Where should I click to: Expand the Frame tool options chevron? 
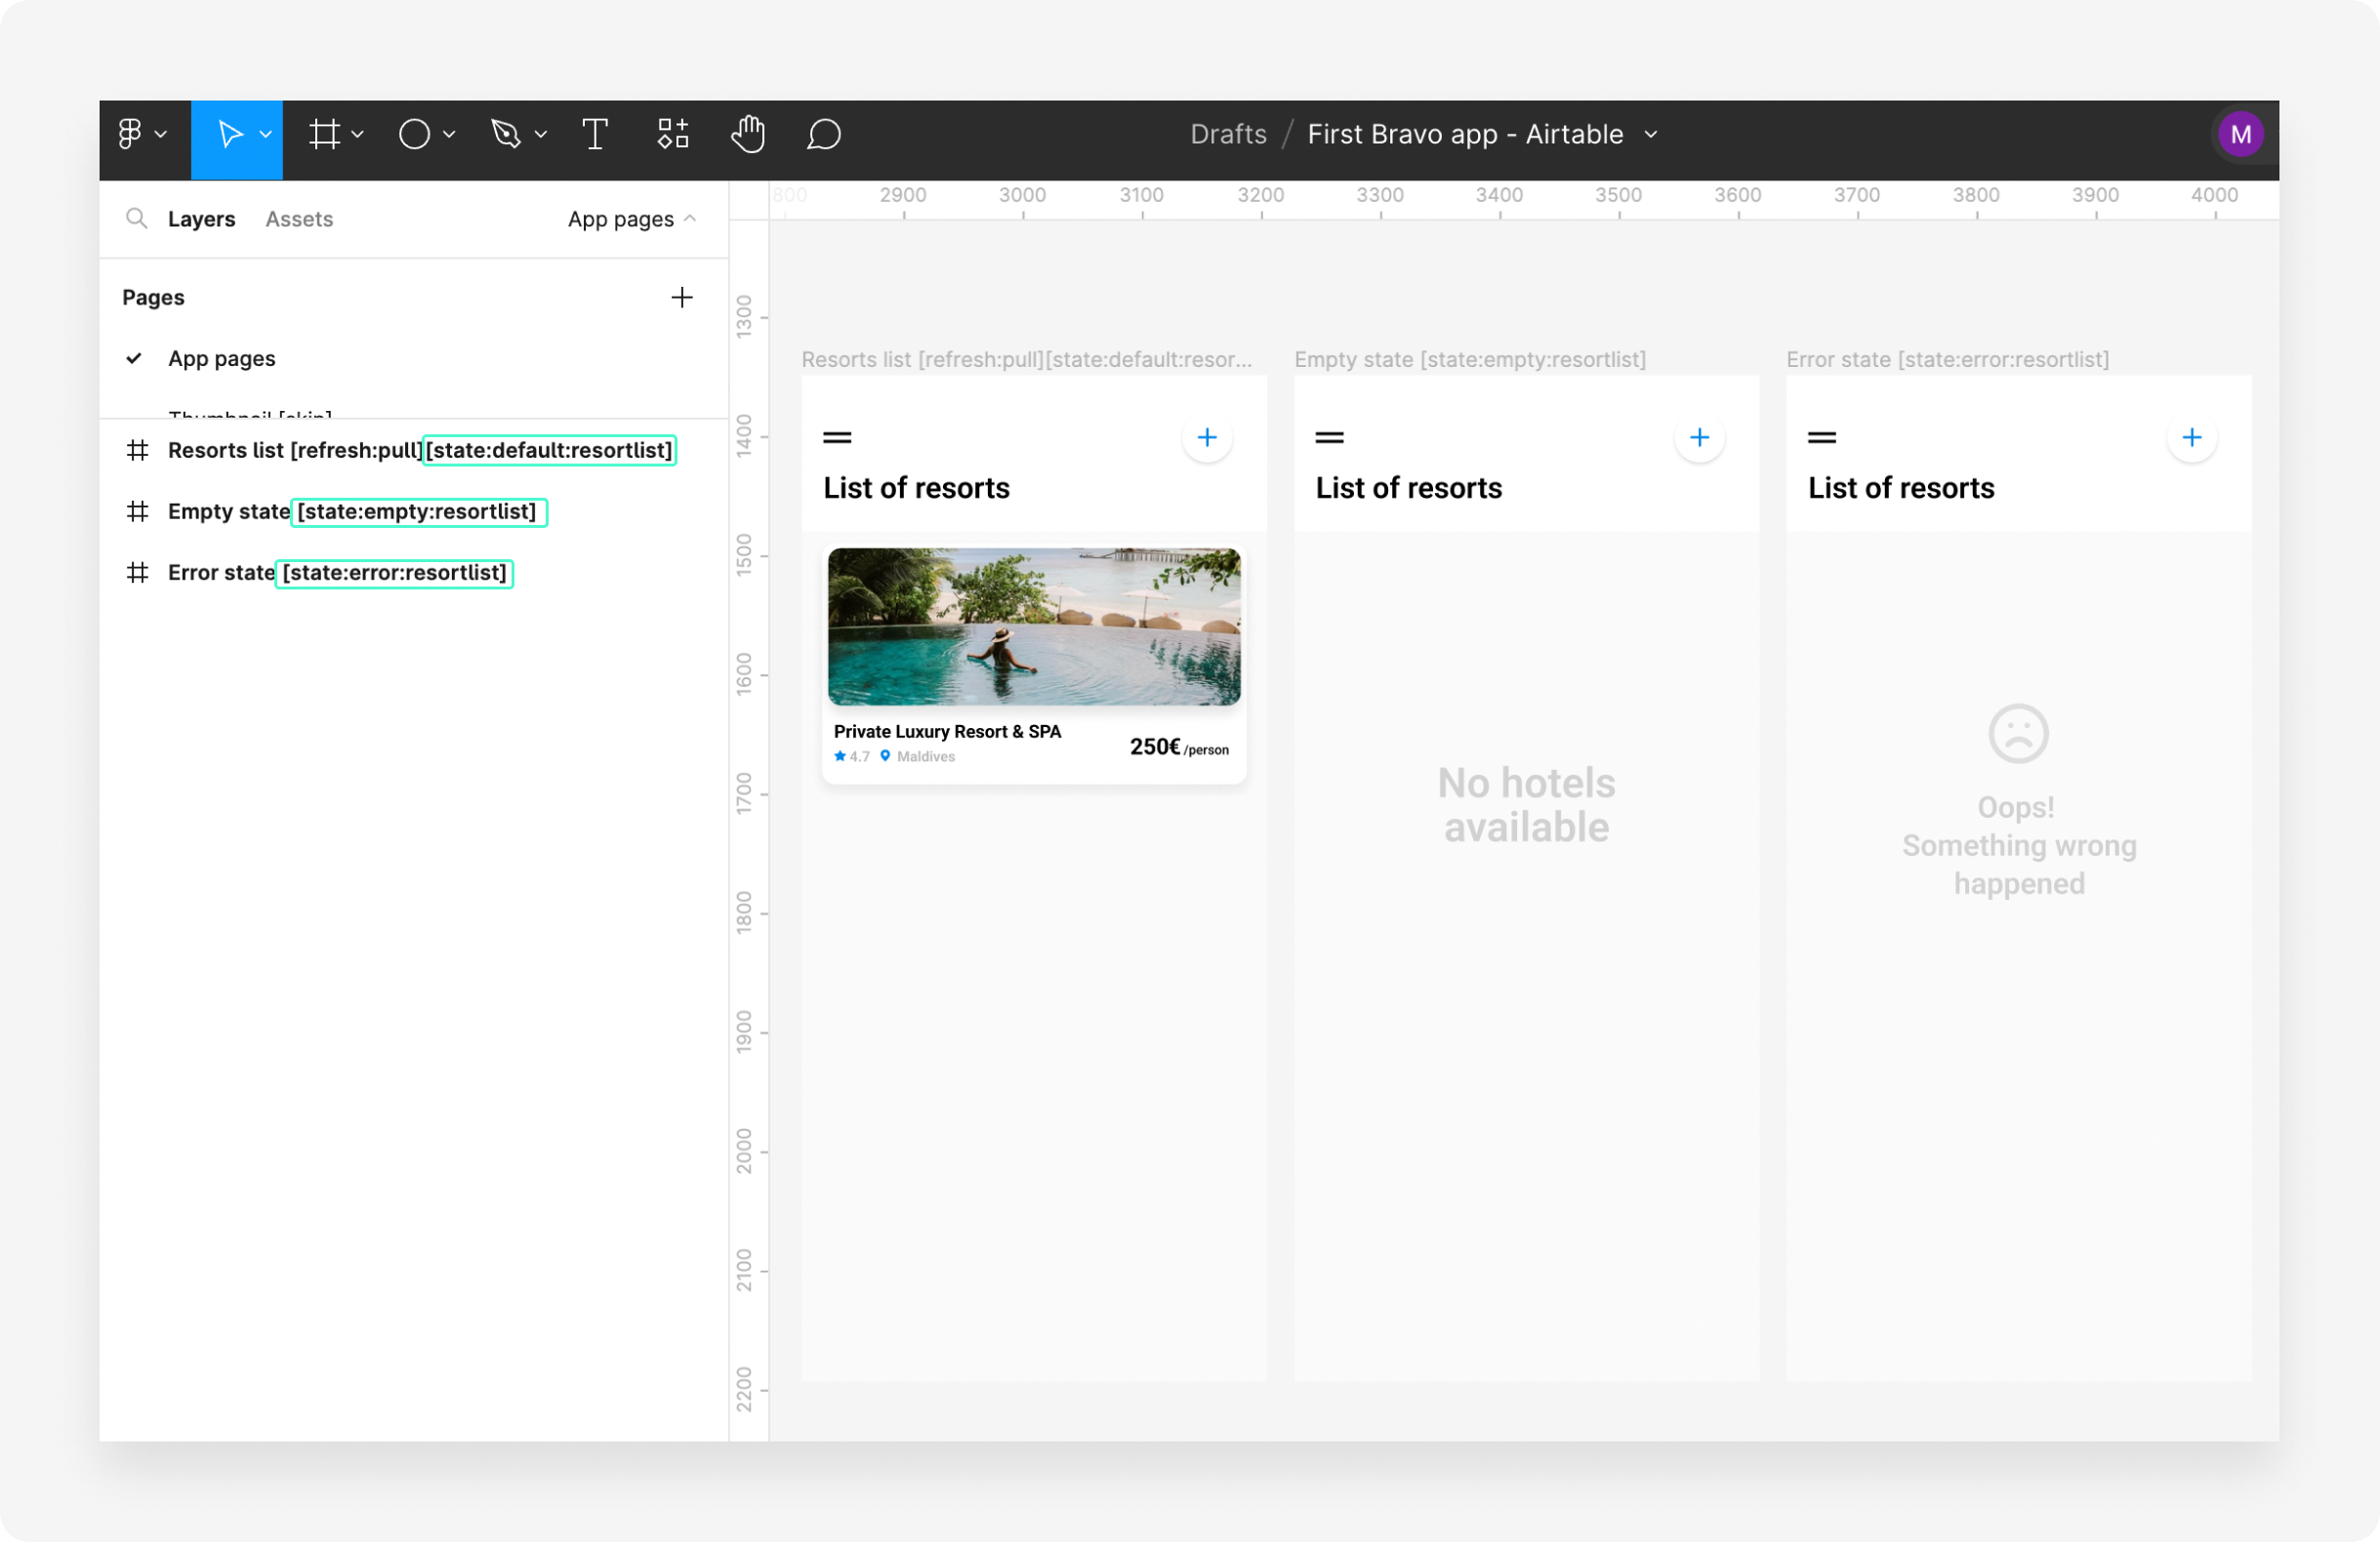[358, 134]
